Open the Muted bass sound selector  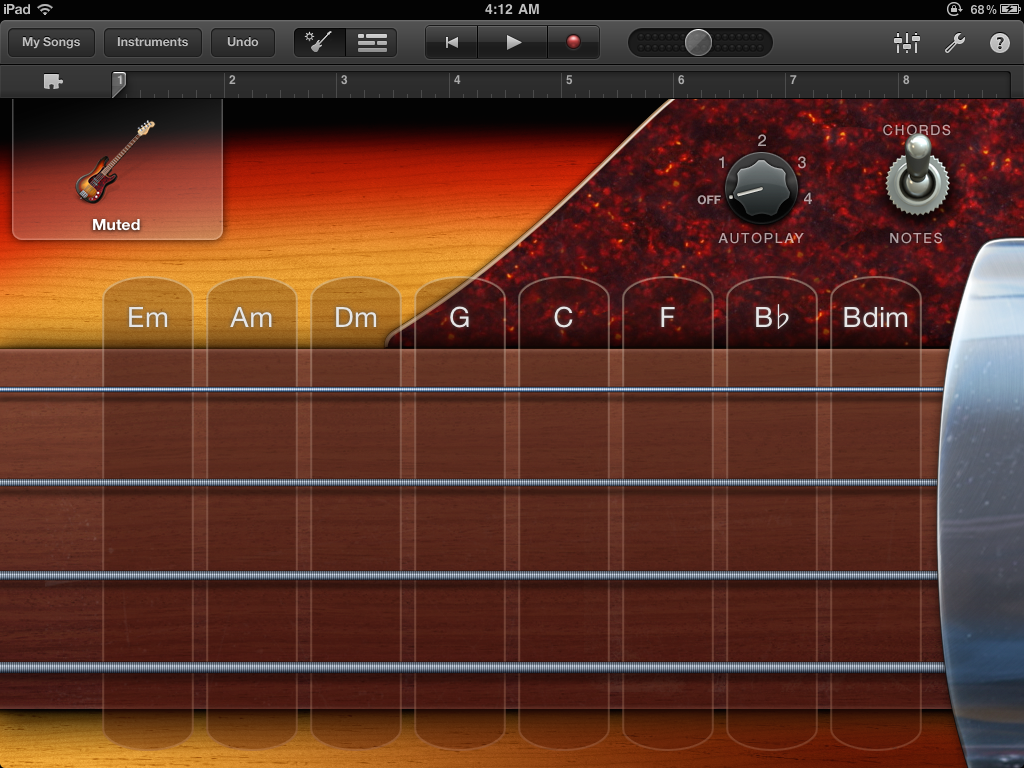coord(118,170)
